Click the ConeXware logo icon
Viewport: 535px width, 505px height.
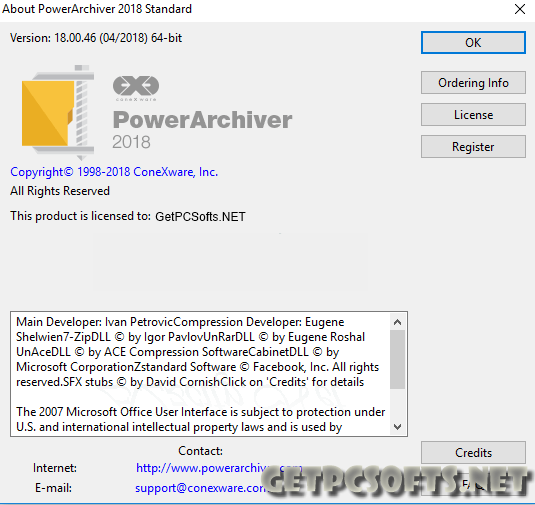tap(136, 88)
